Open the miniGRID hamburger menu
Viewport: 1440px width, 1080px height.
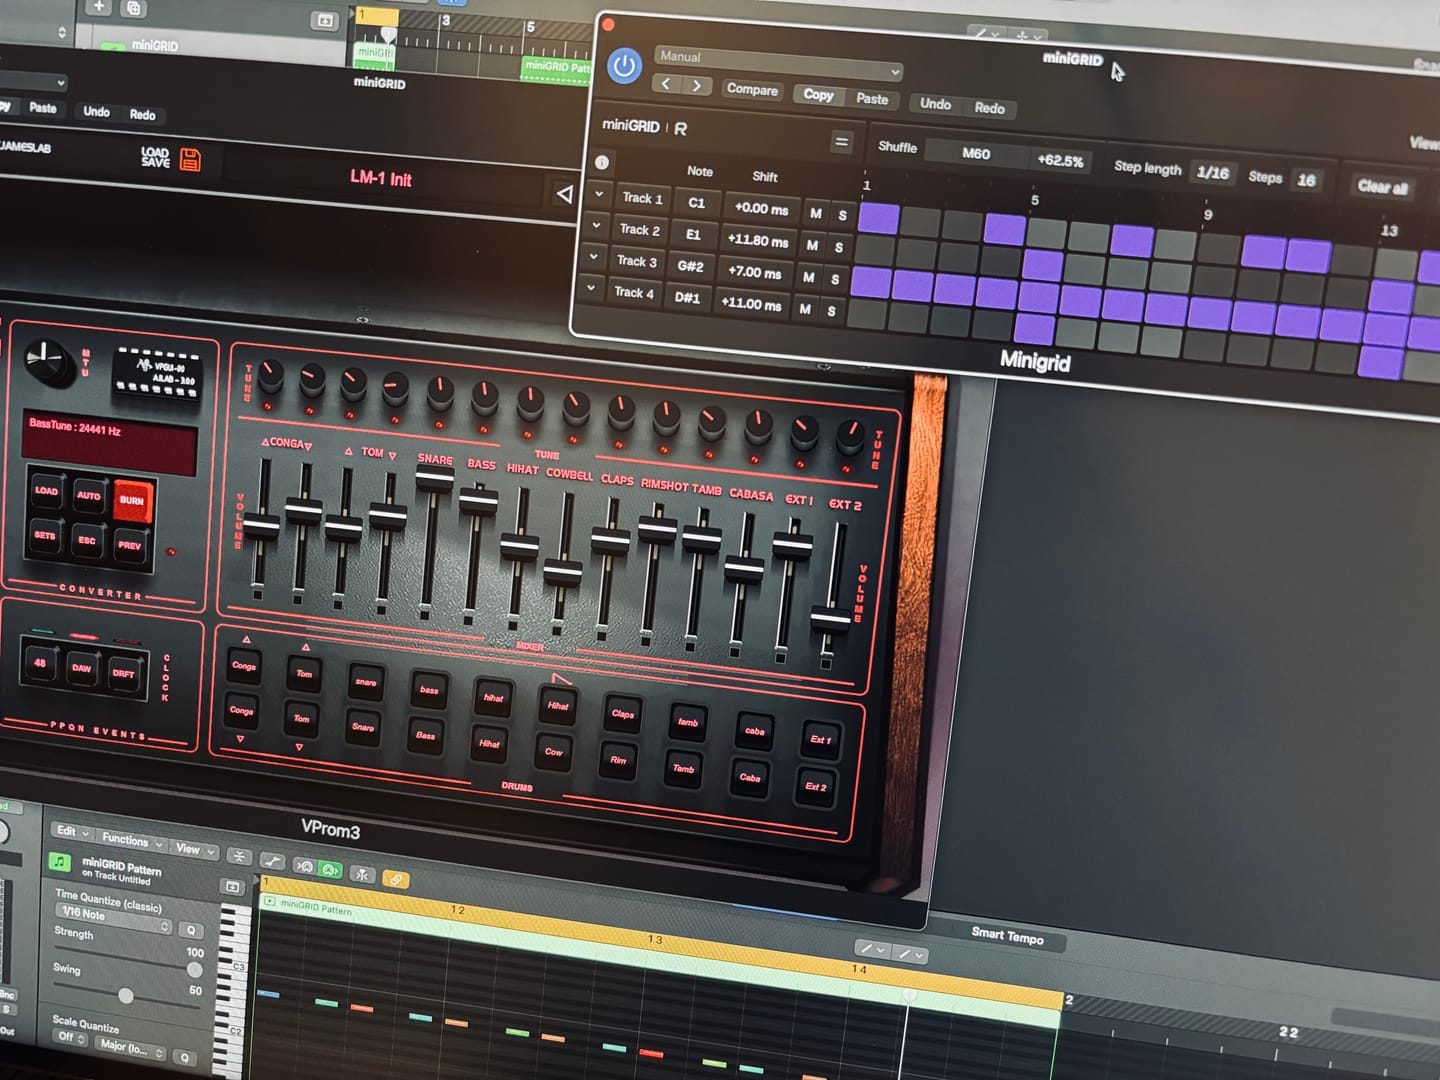click(x=841, y=143)
